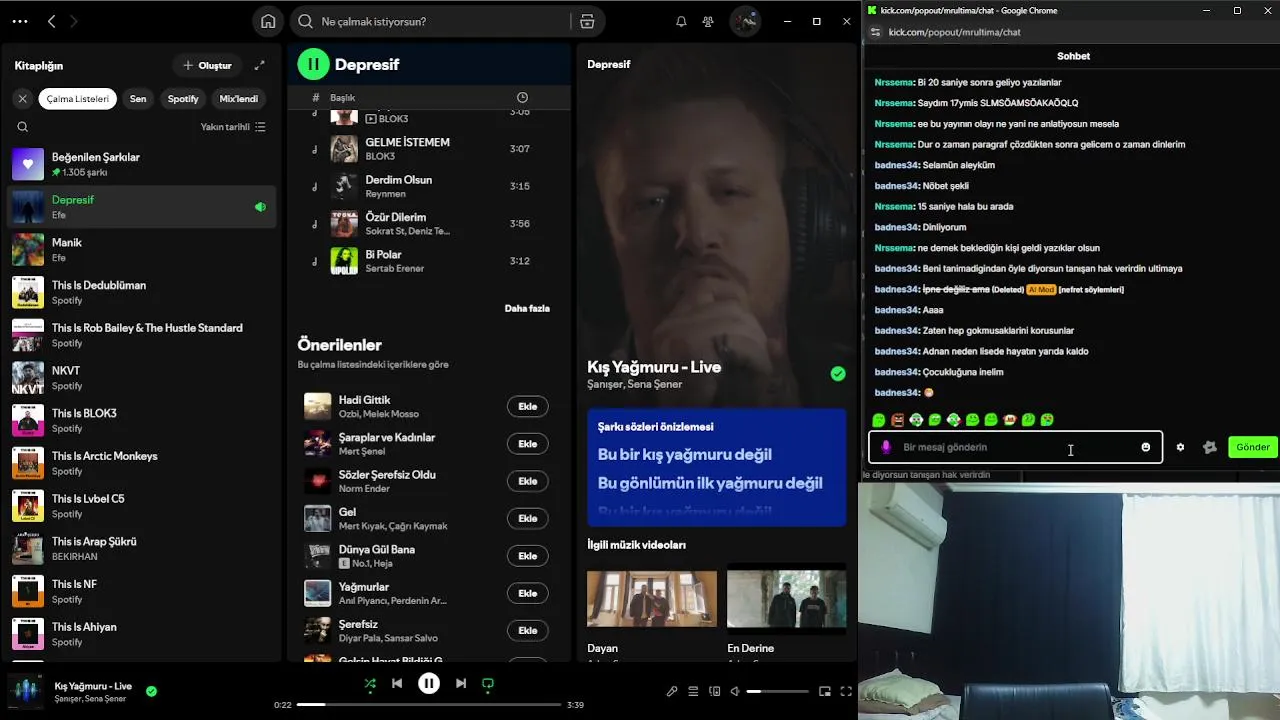Click the Kick chat message input field

point(1015,447)
